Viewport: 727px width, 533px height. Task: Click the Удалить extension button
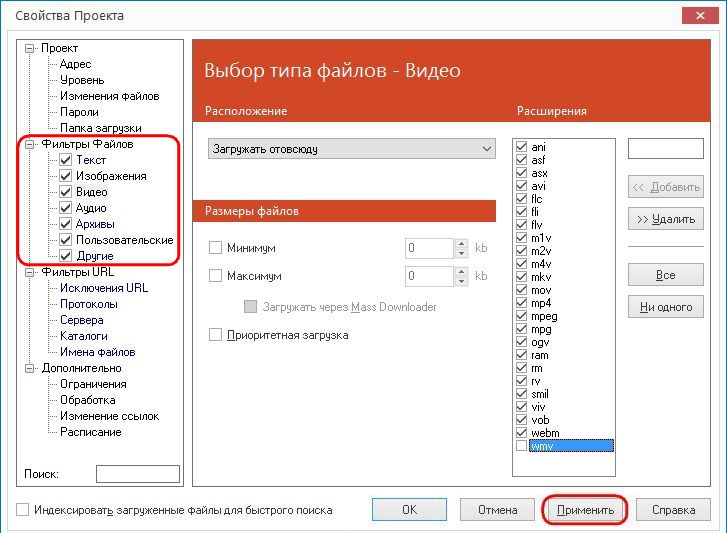click(666, 219)
